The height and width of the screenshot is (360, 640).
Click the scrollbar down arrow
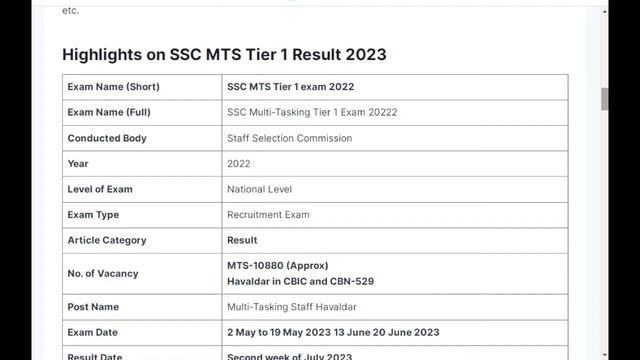604,356
